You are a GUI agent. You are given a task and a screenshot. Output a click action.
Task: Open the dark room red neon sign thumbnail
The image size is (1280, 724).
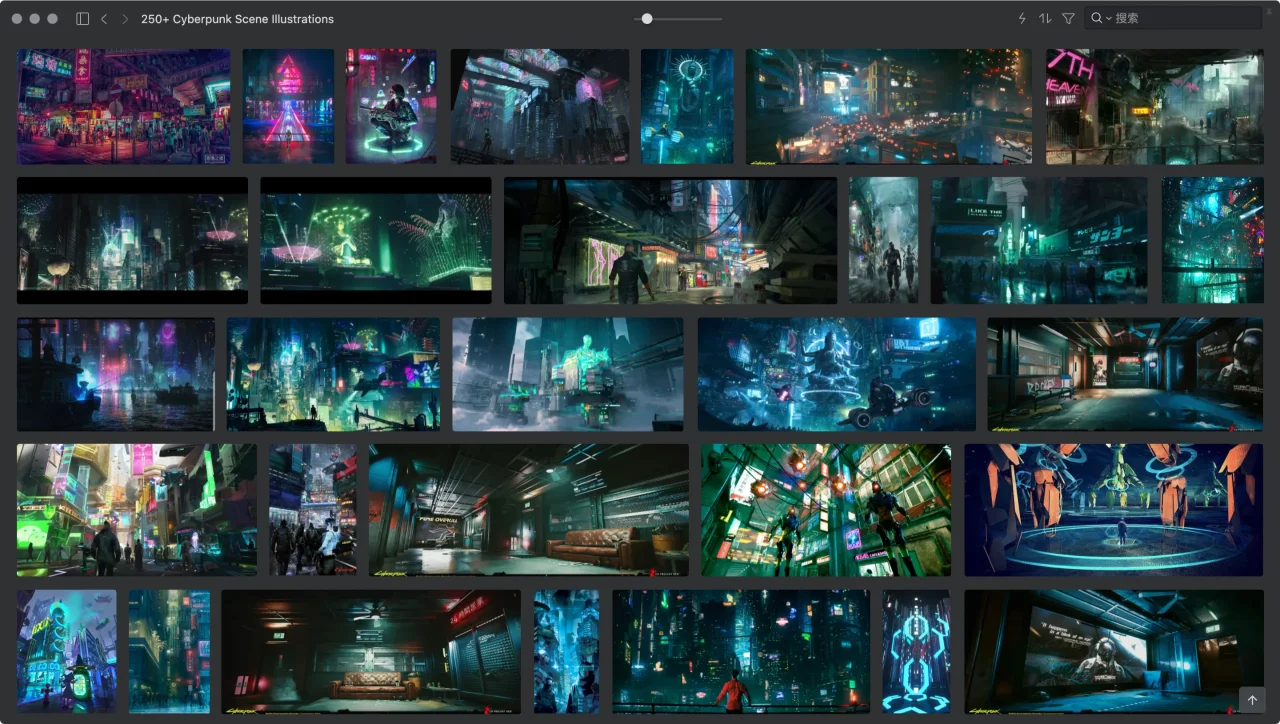pyautogui.click(x=371, y=651)
